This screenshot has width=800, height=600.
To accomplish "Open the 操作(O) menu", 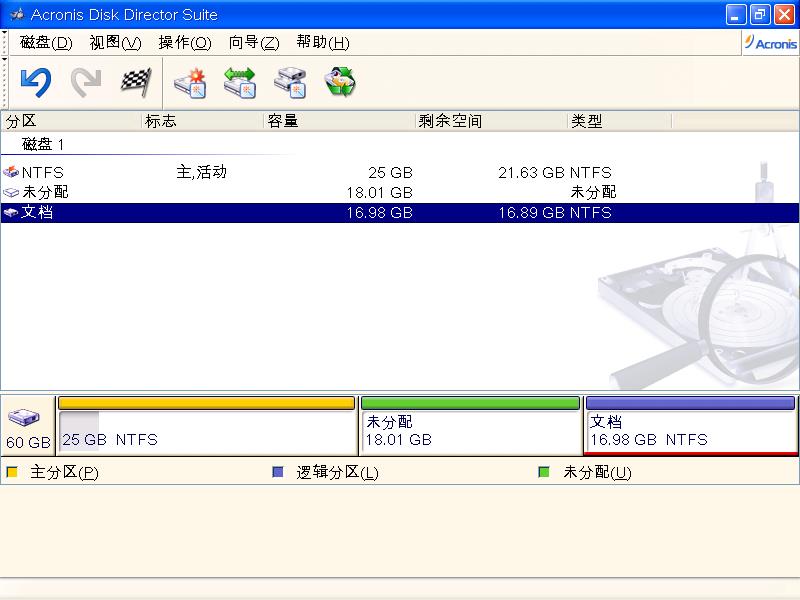I will (185, 42).
